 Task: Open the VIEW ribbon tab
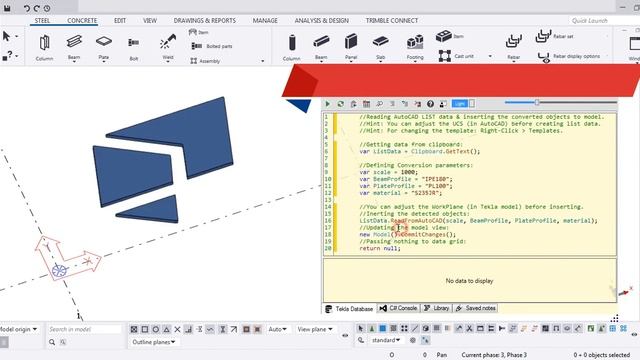(150, 20)
